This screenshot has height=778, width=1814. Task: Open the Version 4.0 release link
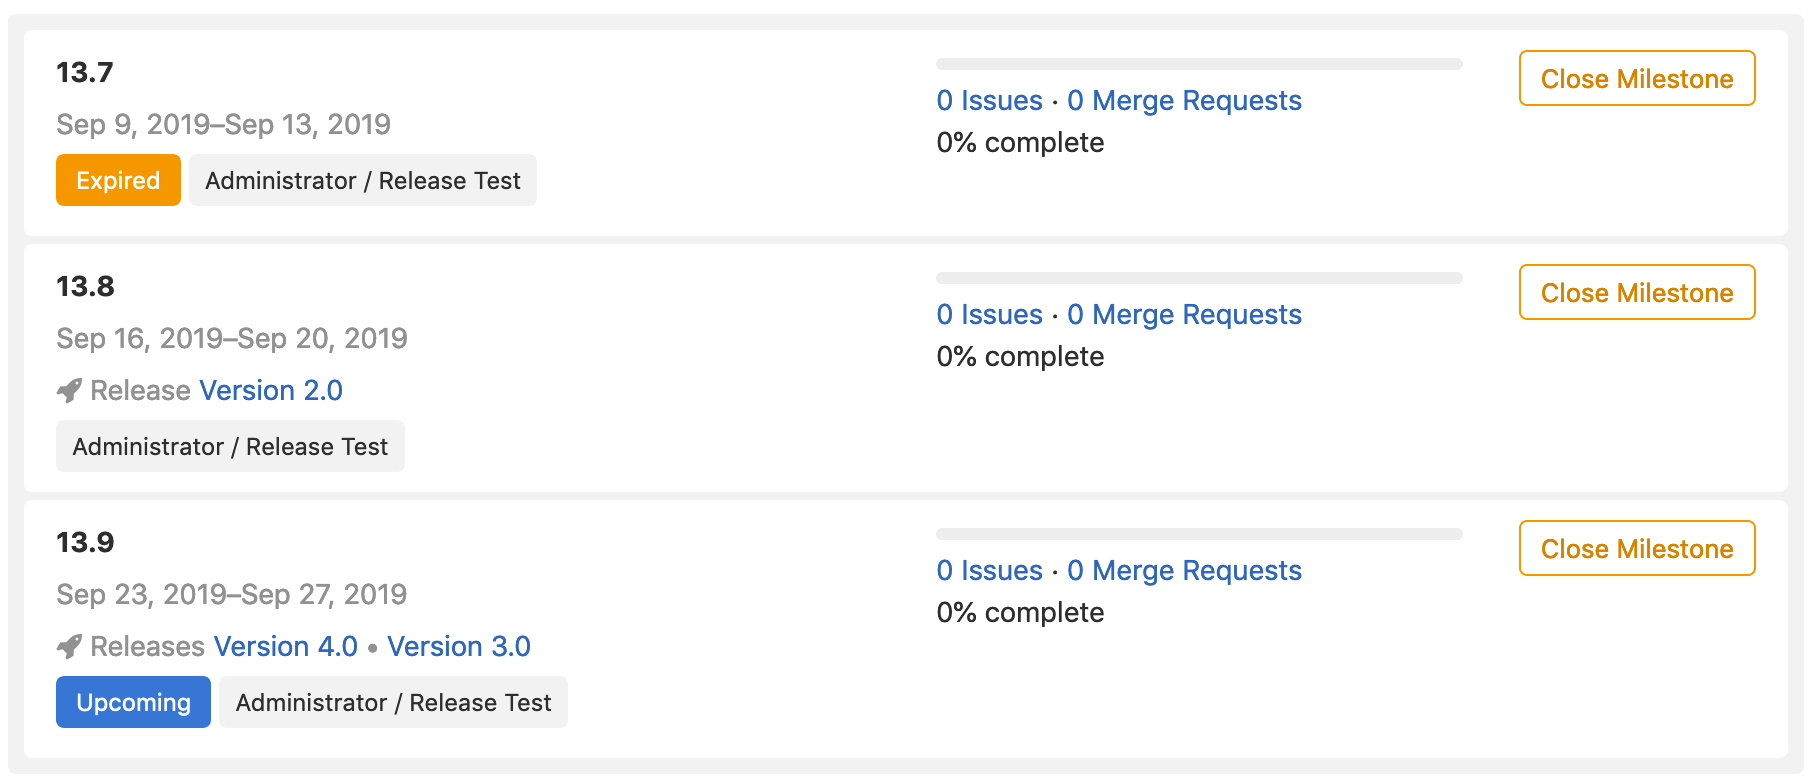pos(285,646)
